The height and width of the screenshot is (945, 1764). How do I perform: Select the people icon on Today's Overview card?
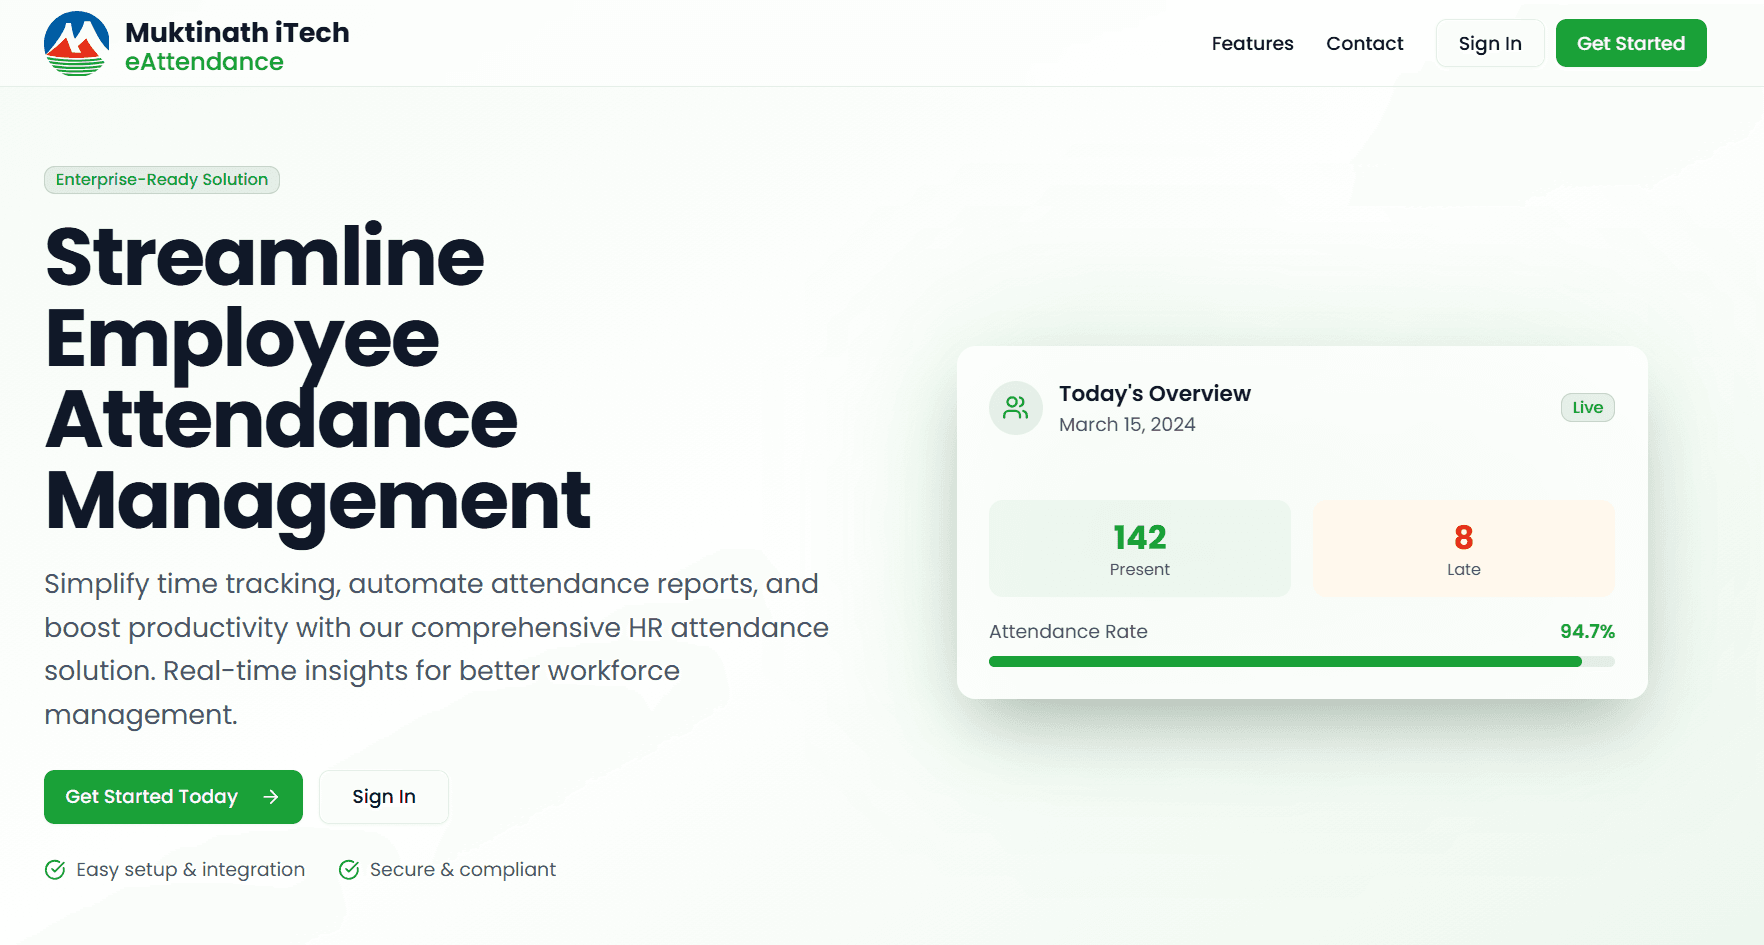pos(1015,407)
